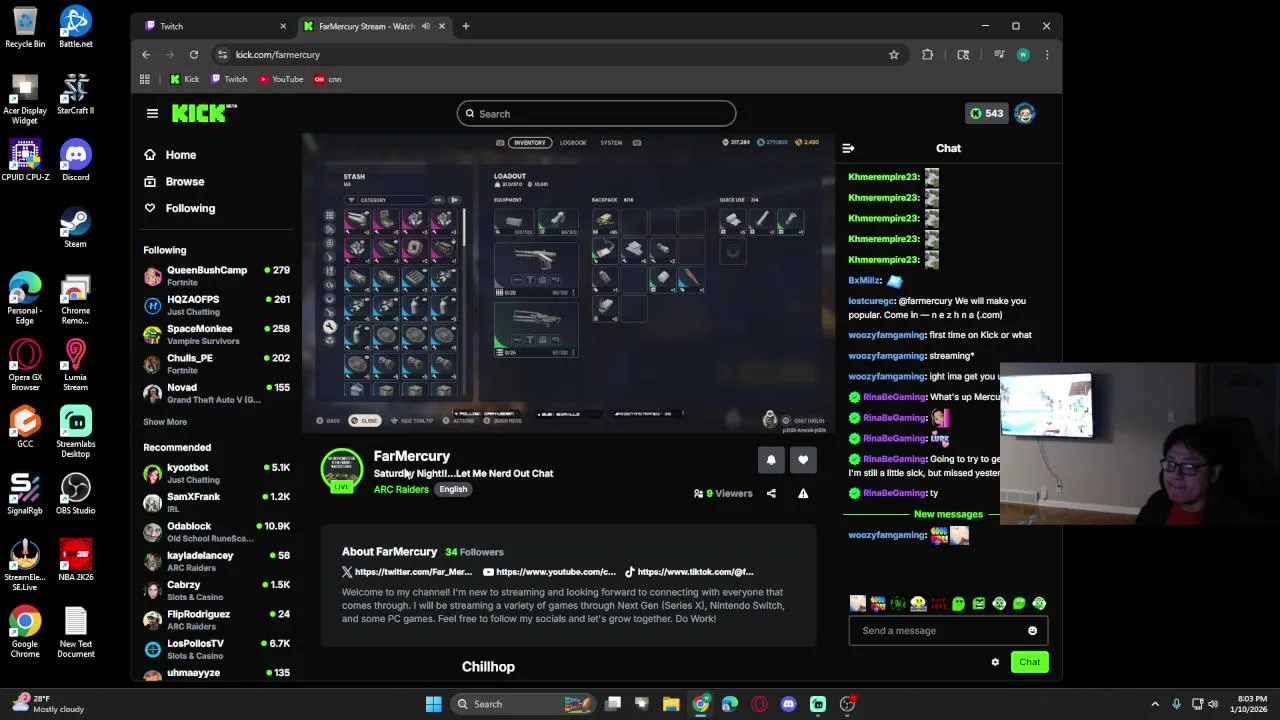This screenshot has height=720, width=1280.
Task: Open File Explorer from taskbar
Action: tap(671, 704)
